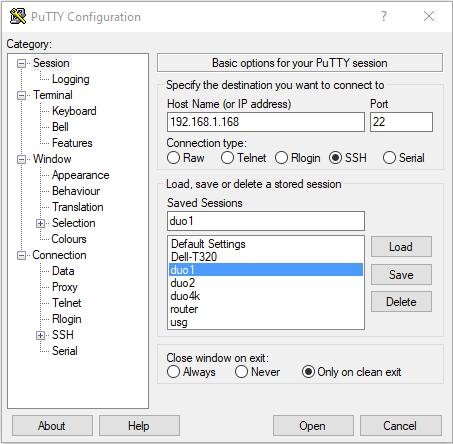The height and width of the screenshot is (444, 453).
Task: Open the Window category
Action: 52,159
